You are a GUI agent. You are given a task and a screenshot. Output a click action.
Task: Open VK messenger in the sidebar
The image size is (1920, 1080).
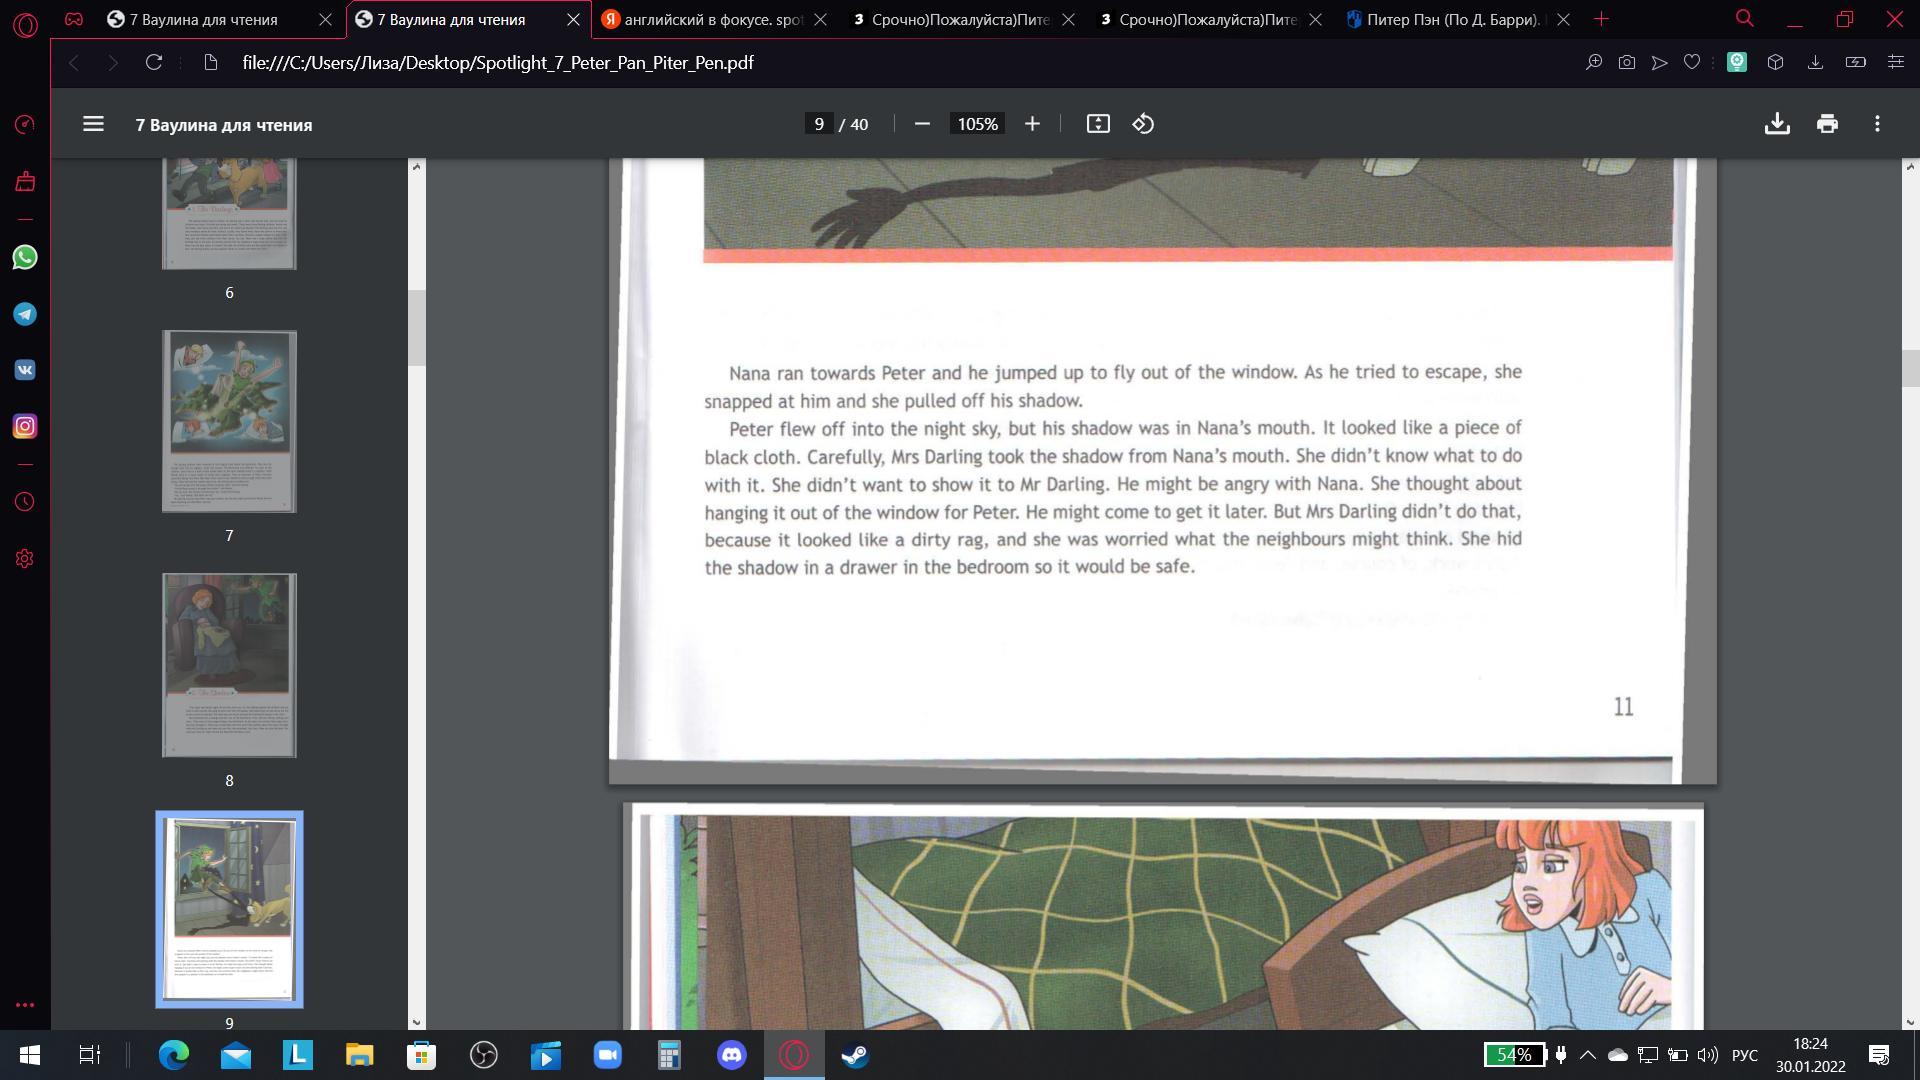click(x=25, y=370)
